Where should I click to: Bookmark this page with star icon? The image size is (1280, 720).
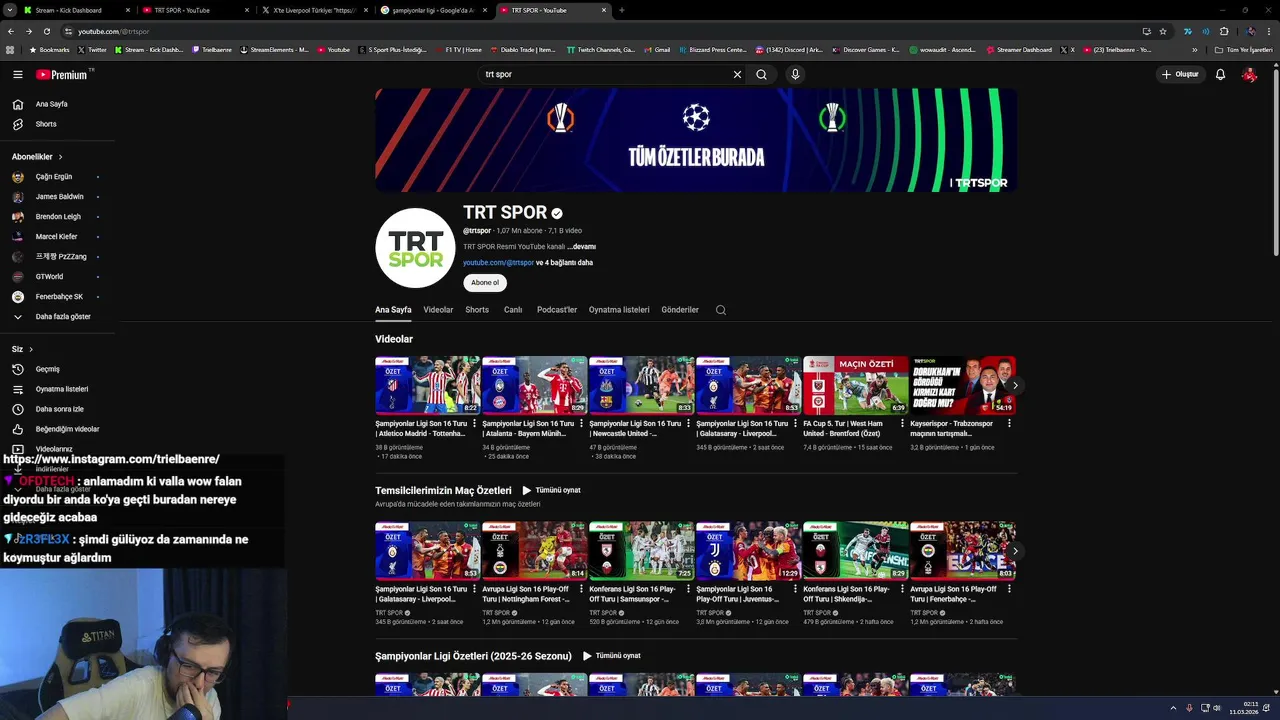tap(1163, 31)
